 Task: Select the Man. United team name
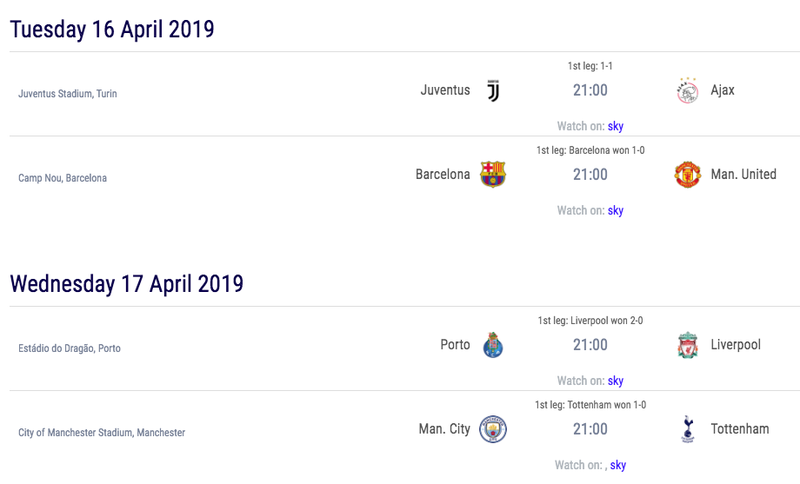click(x=743, y=174)
